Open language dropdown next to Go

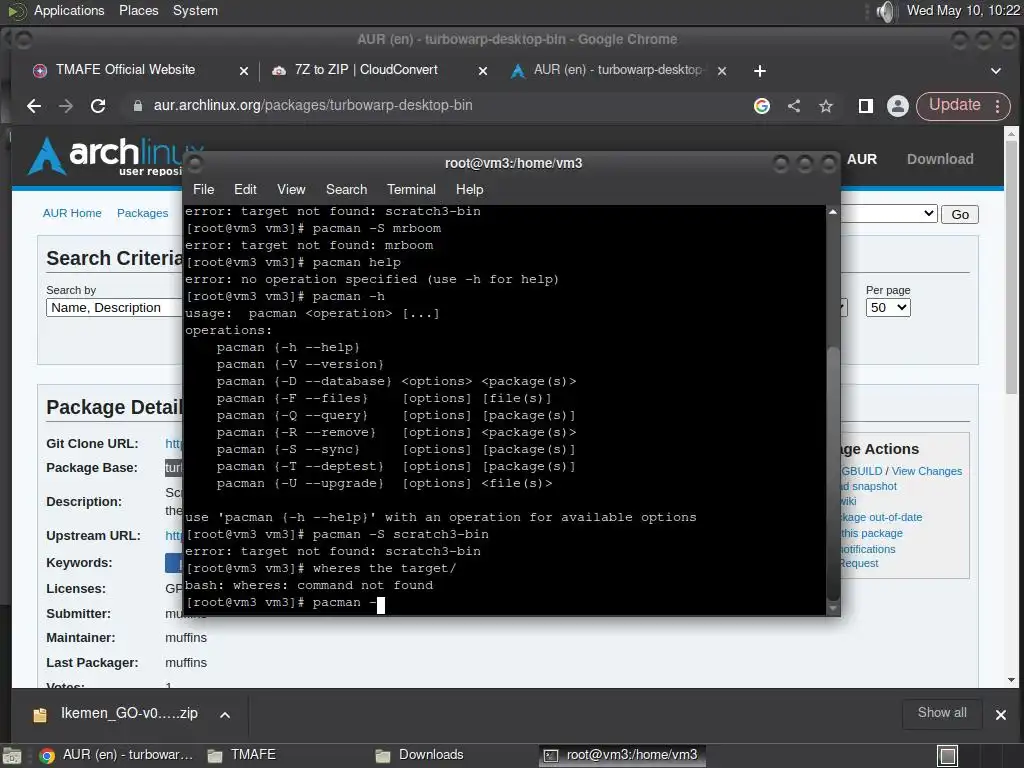[889, 214]
